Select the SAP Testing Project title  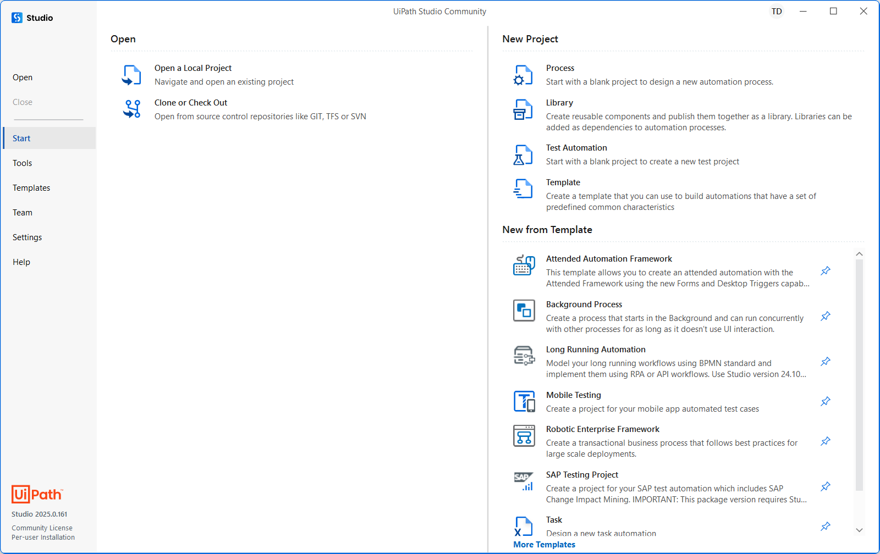[582, 474]
